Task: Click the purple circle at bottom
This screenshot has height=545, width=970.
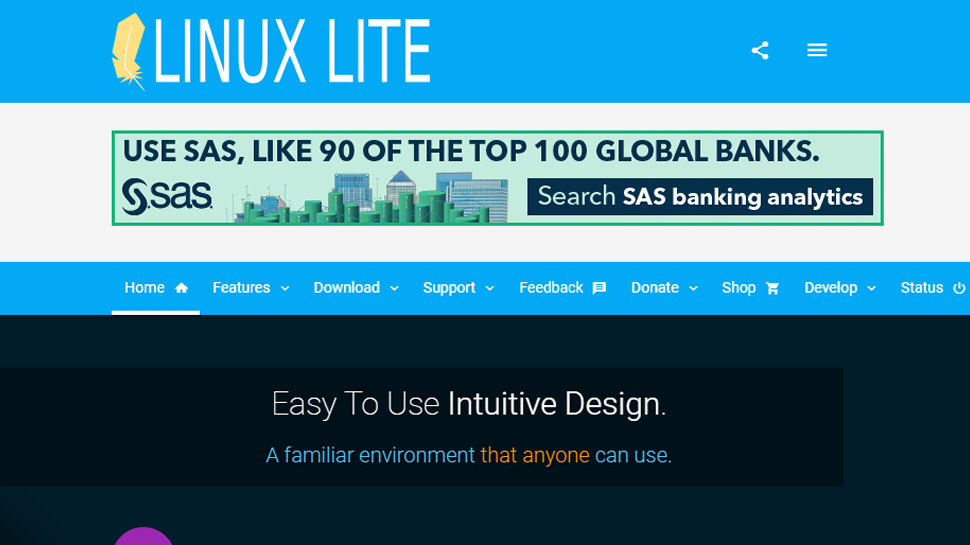Action: click(144, 536)
